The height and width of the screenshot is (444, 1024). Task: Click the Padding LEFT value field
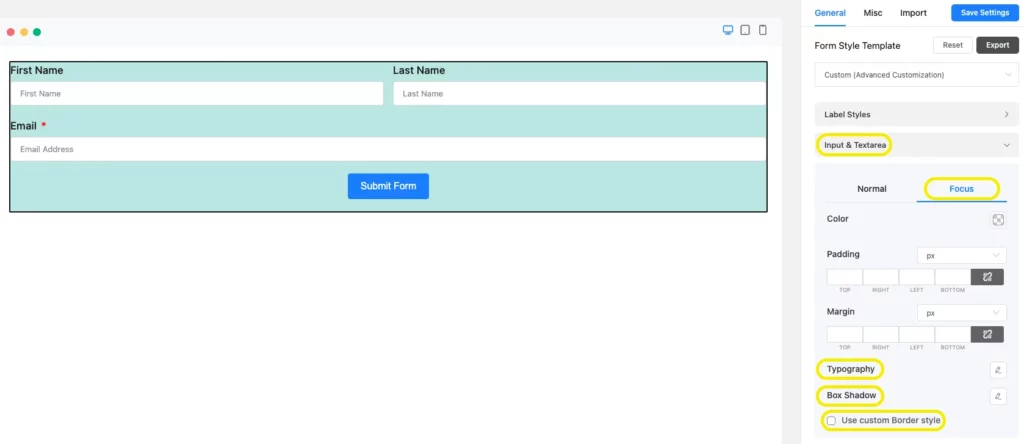pyautogui.click(x=916, y=277)
